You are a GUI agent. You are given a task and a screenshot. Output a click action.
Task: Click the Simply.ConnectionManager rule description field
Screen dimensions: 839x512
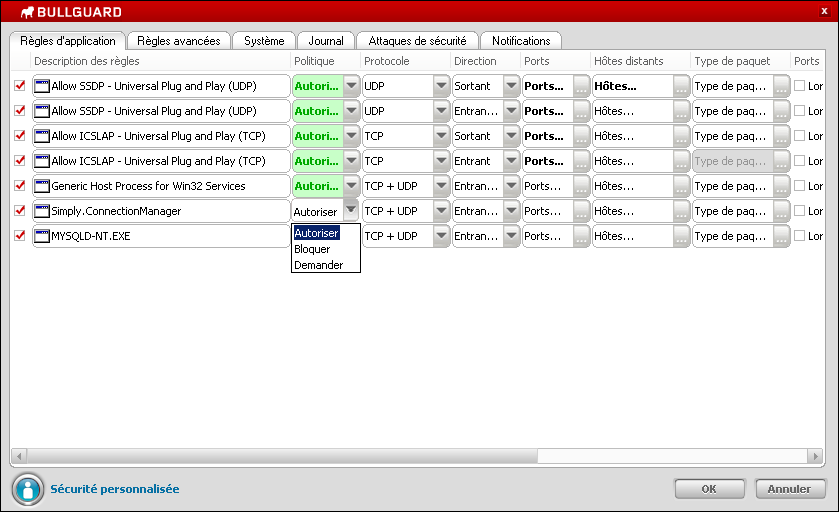click(161, 211)
